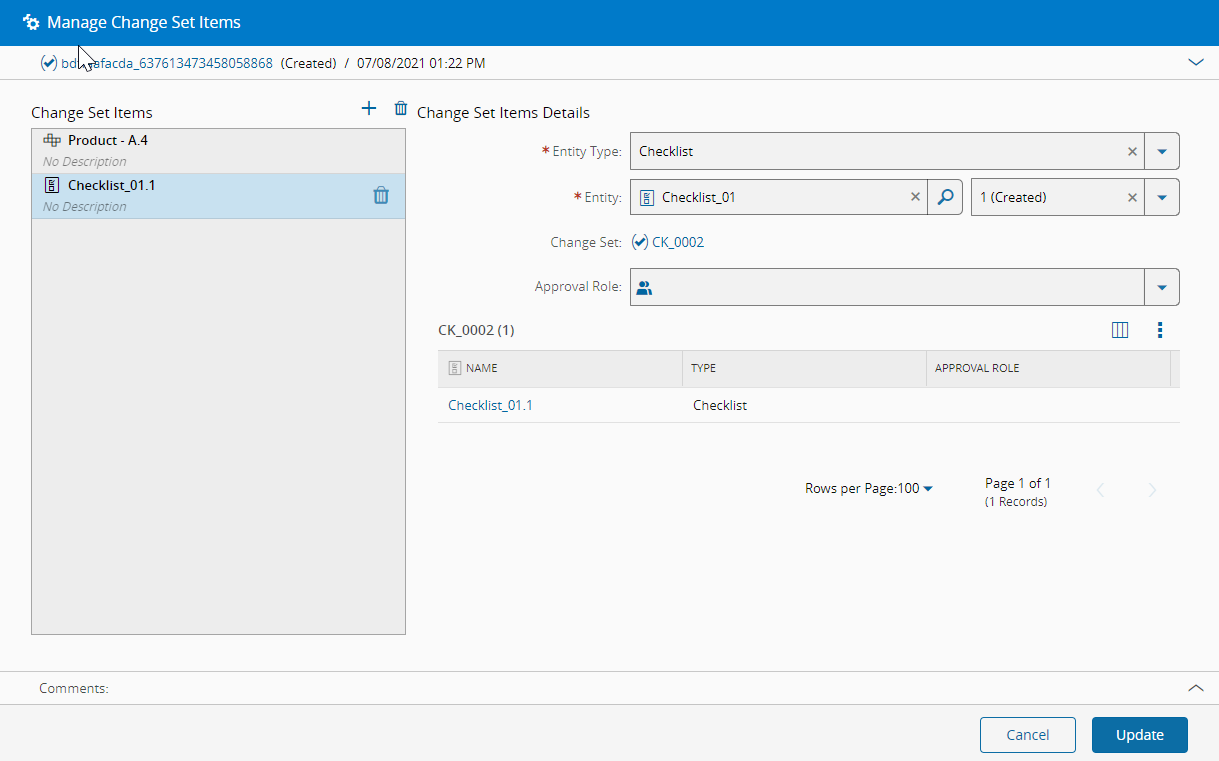Open the column chooser icon for CK_0002 table

[1120, 330]
